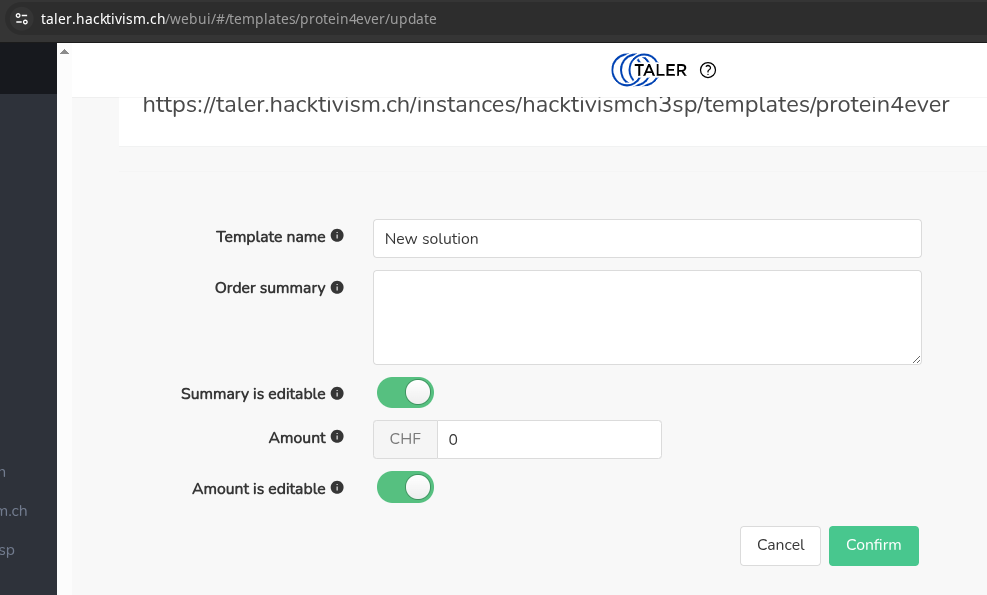Click the scroll up arrow of page
Screen dimensions: 987x595
(64, 52)
